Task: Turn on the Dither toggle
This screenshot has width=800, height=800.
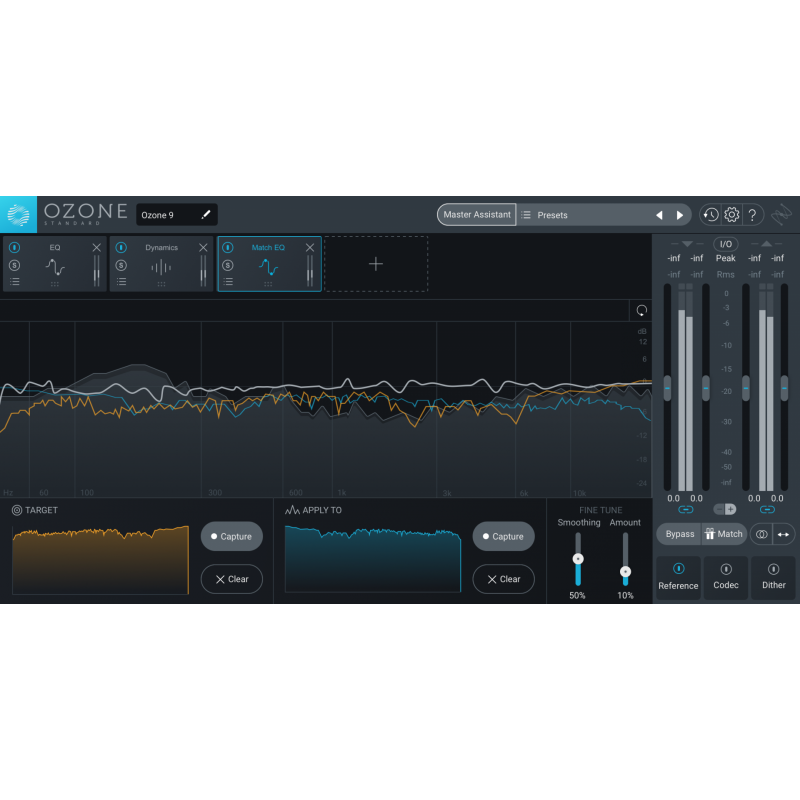Action: click(774, 569)
